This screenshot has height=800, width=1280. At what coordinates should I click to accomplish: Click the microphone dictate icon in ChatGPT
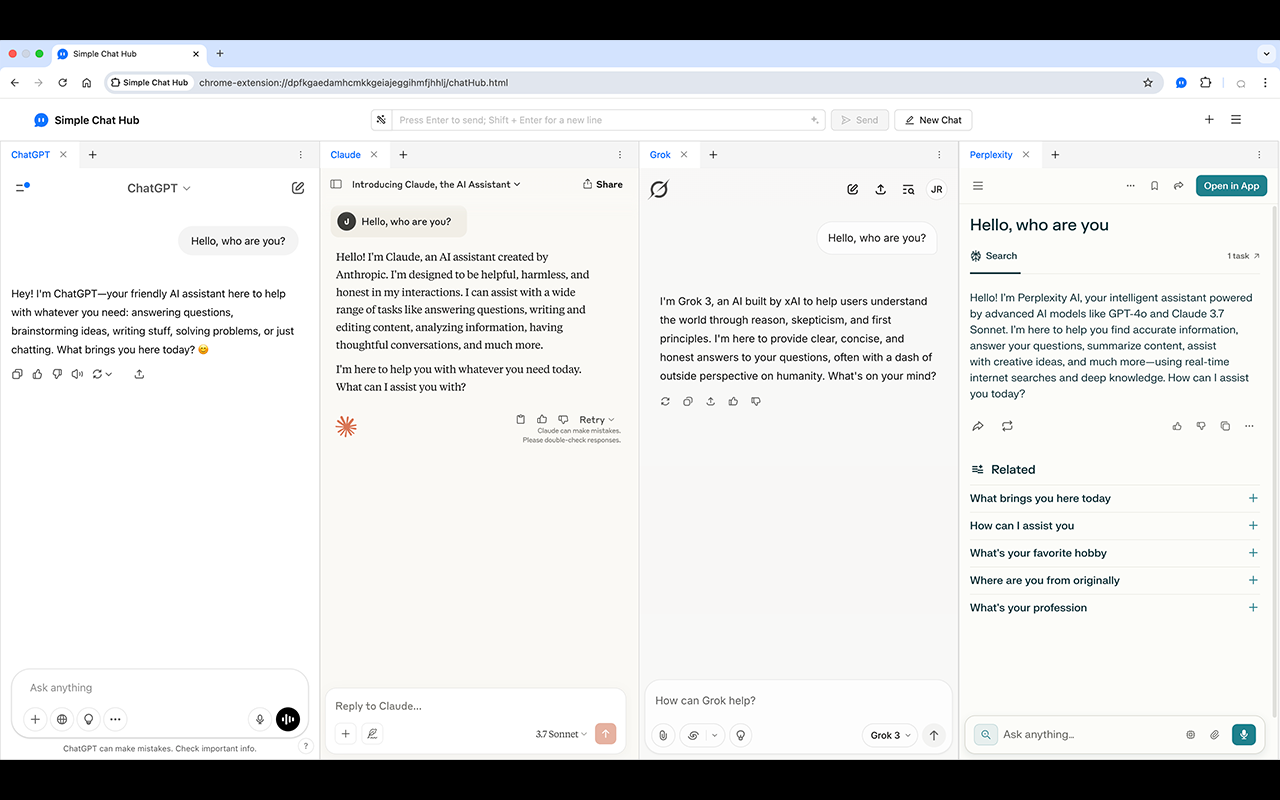pyautogui.click(x=260, y=719)
